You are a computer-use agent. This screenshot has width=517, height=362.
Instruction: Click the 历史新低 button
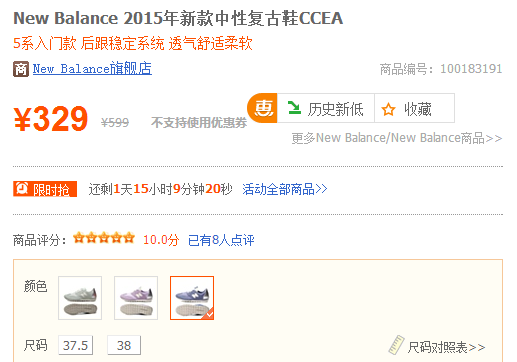click(326, 108)
